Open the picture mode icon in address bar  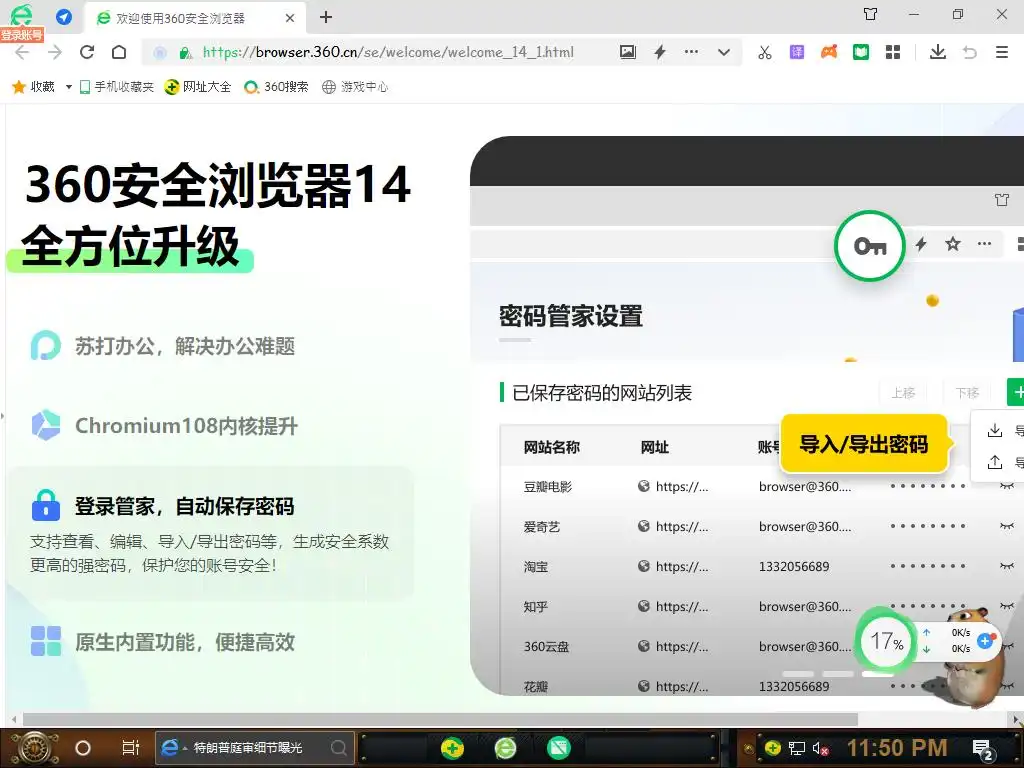pos(628,52)
